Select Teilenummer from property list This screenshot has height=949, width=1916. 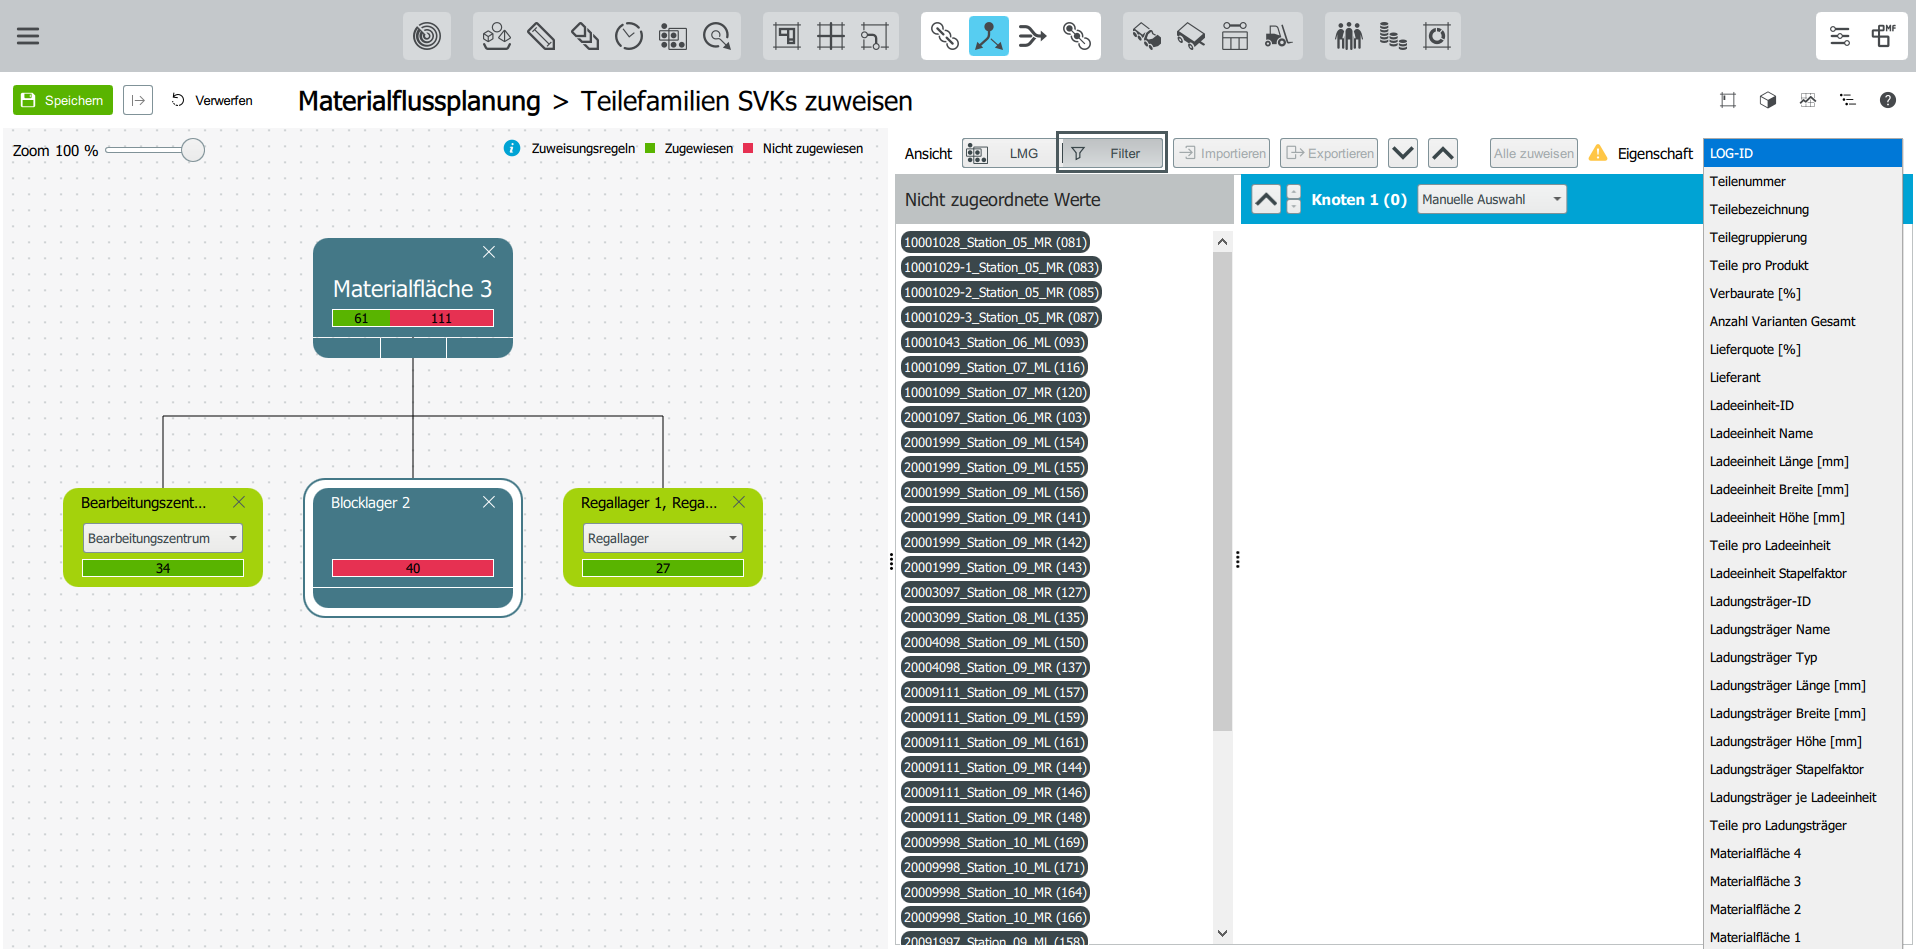pyautogui.click(x=1747, y=181)
